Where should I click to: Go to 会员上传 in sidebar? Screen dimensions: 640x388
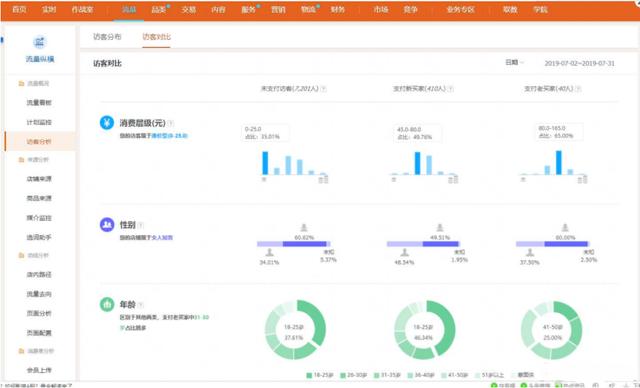coord(39,370)
